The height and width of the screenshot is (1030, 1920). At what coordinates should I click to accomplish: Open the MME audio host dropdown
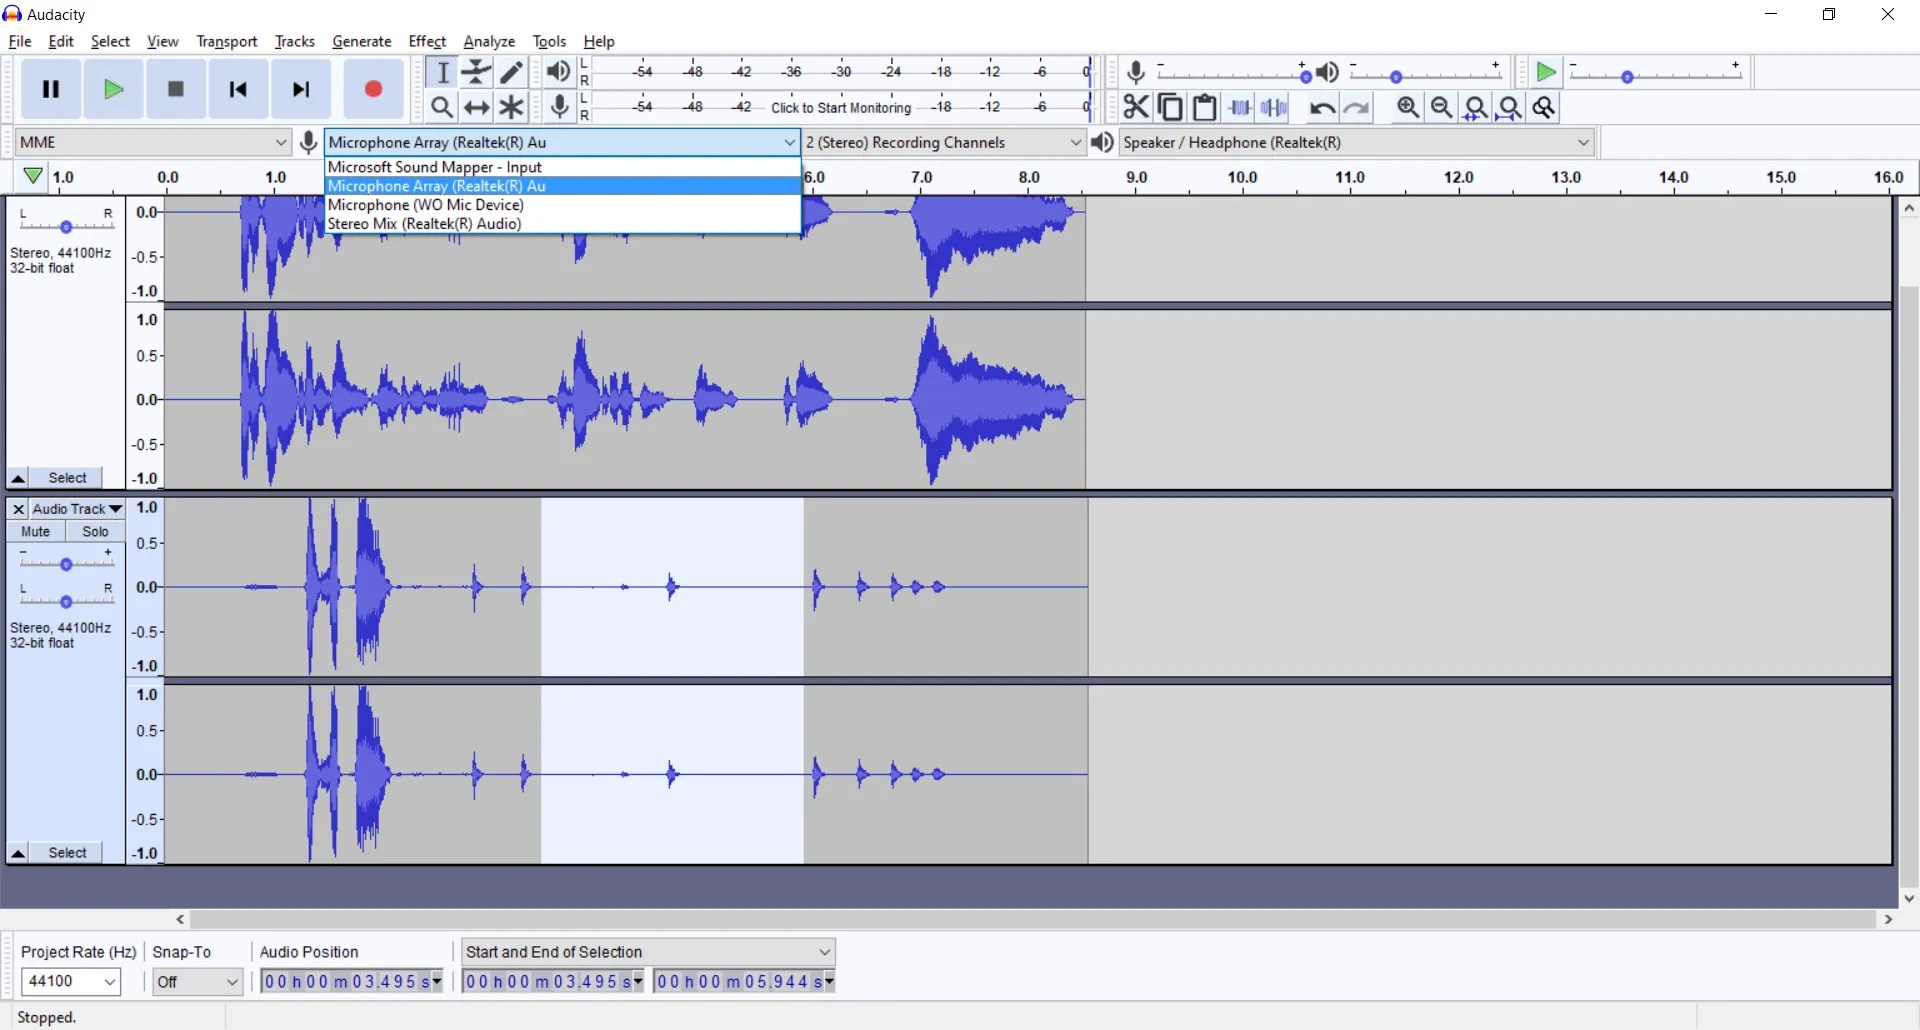[x=152, y=142]
